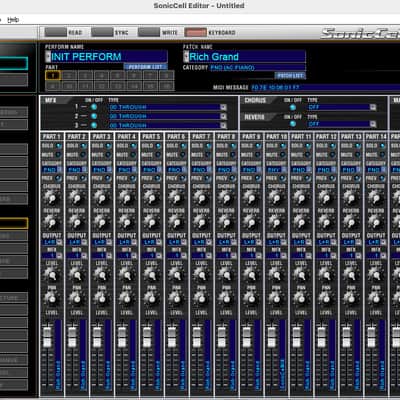Screen dimensions: 400x400
Task: Select part button 16 in PART grid
Action: (166, 86)
